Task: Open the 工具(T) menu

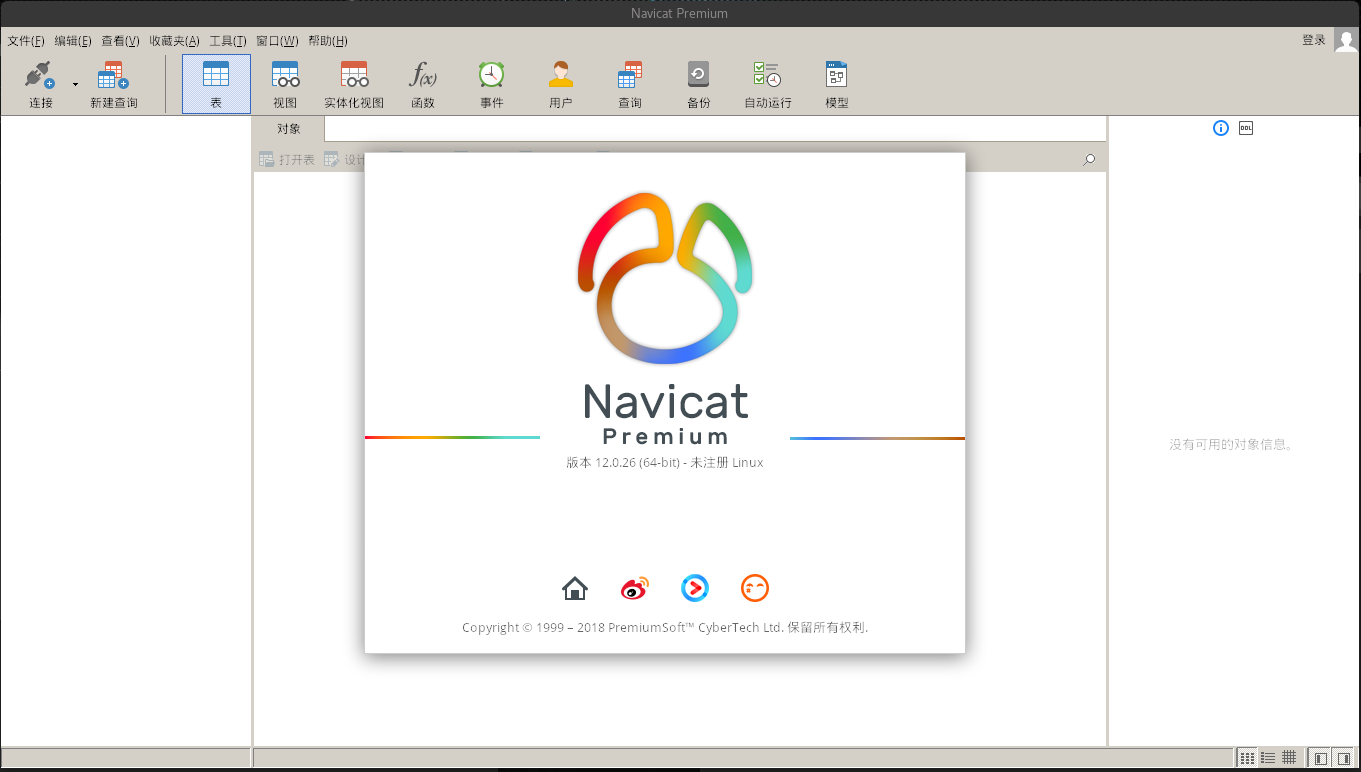Action: pos(228,41)
